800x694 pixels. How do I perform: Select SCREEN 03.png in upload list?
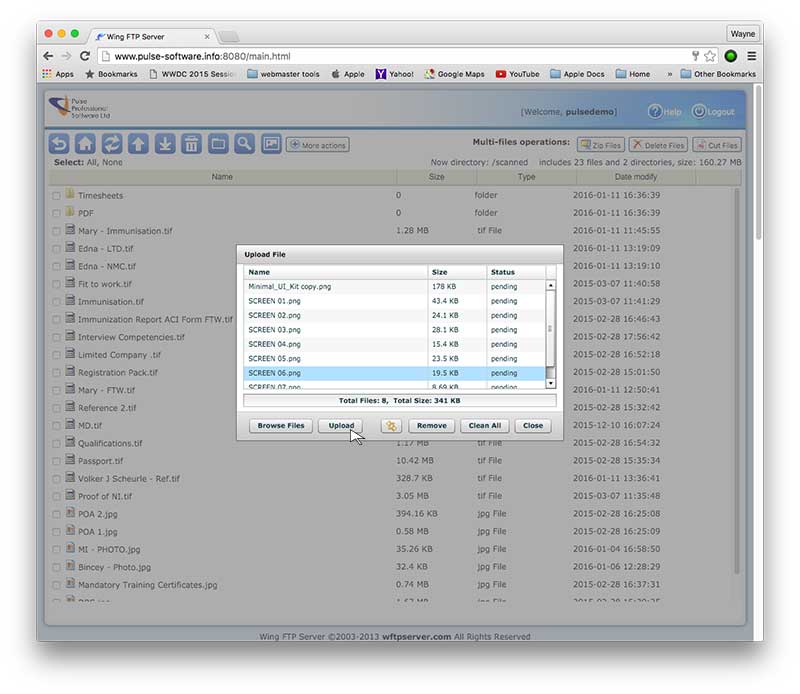point(274,329)
